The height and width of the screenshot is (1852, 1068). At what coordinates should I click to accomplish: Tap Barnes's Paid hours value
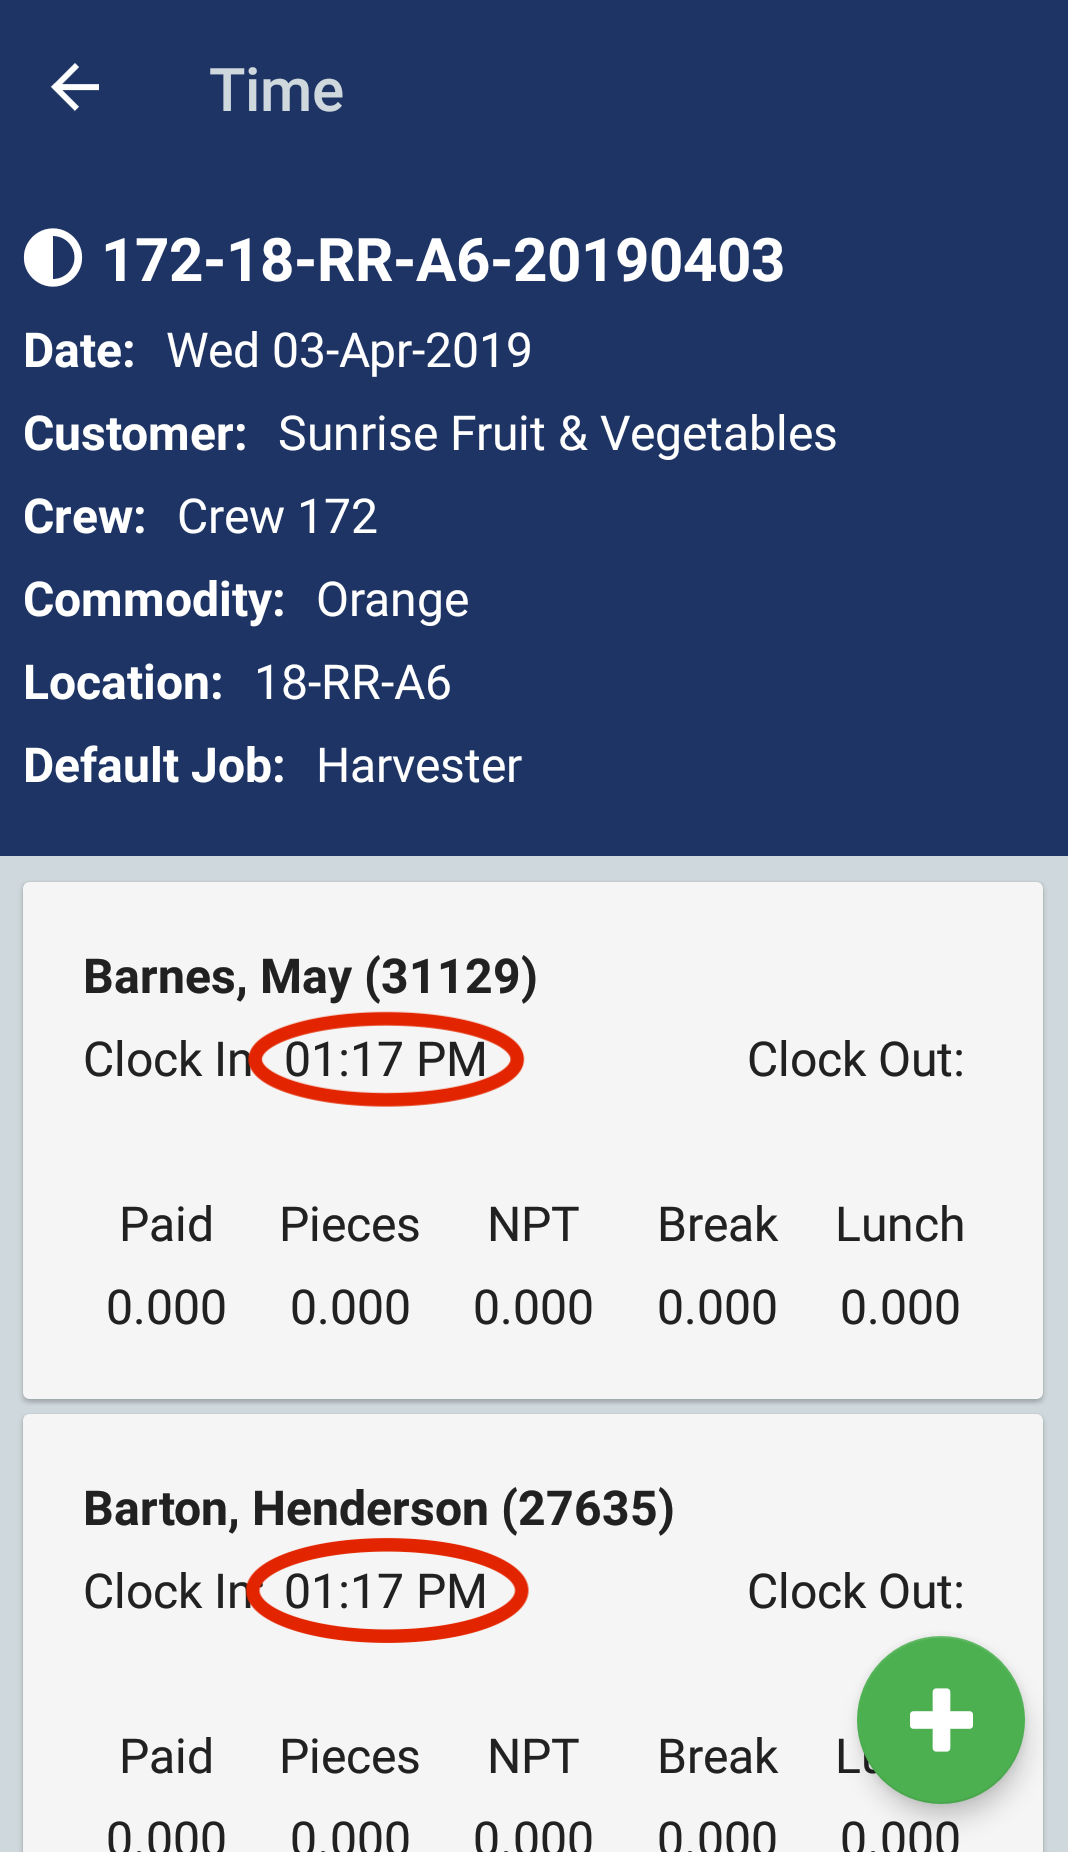click(x=166, y=1307)
